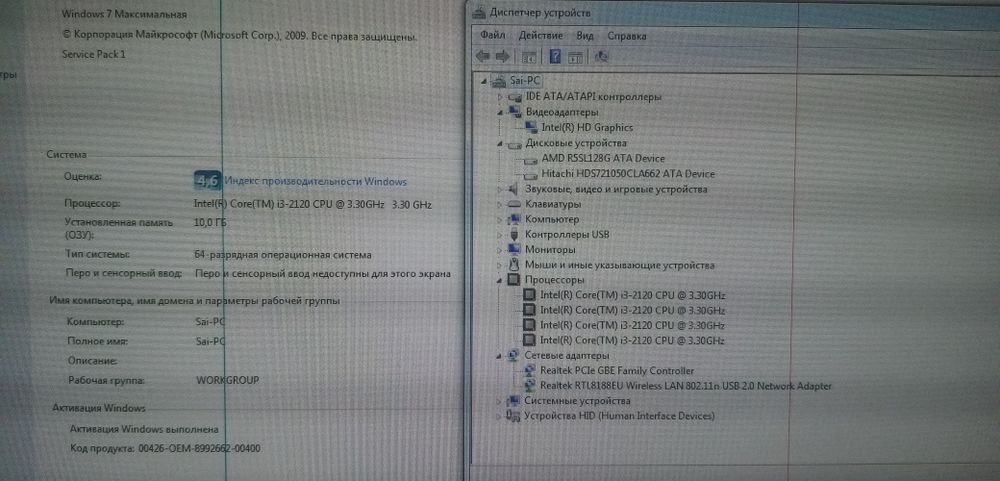Click the Realtek RTL8188EU wireless adapter icon
Viewport: 1000px width, 481px height.
pyautogui.click(x=529, y=386)
